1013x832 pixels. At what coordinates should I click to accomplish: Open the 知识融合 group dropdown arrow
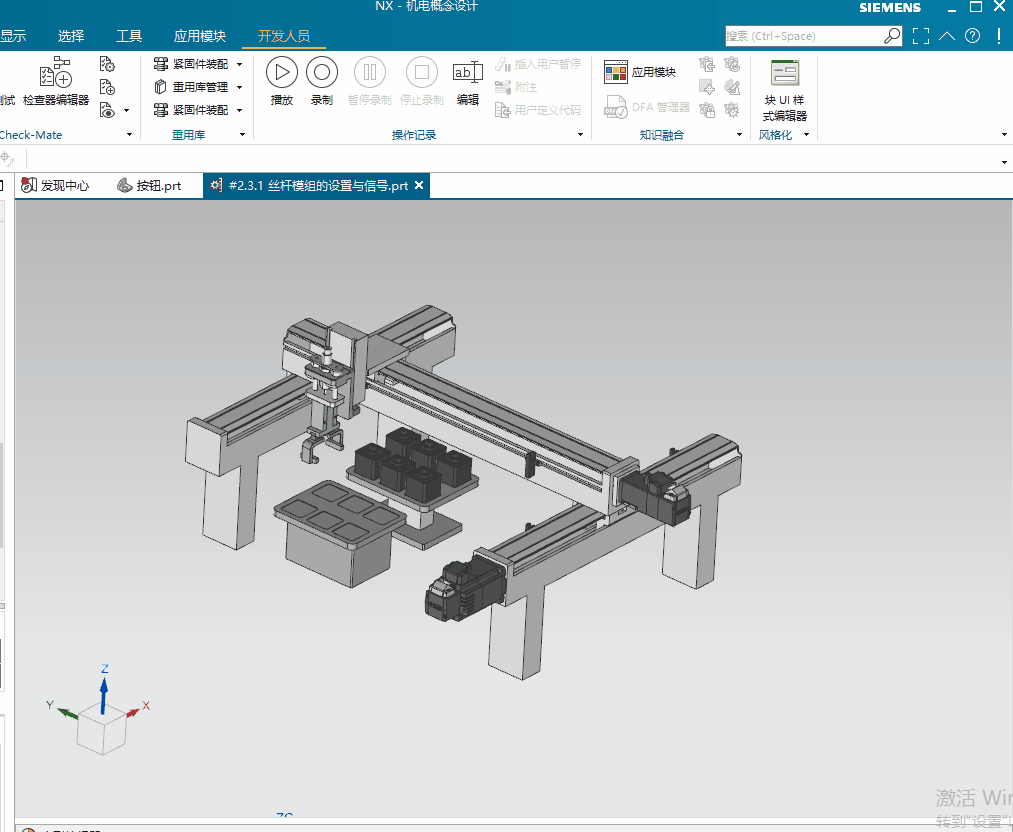coord(740,135)
